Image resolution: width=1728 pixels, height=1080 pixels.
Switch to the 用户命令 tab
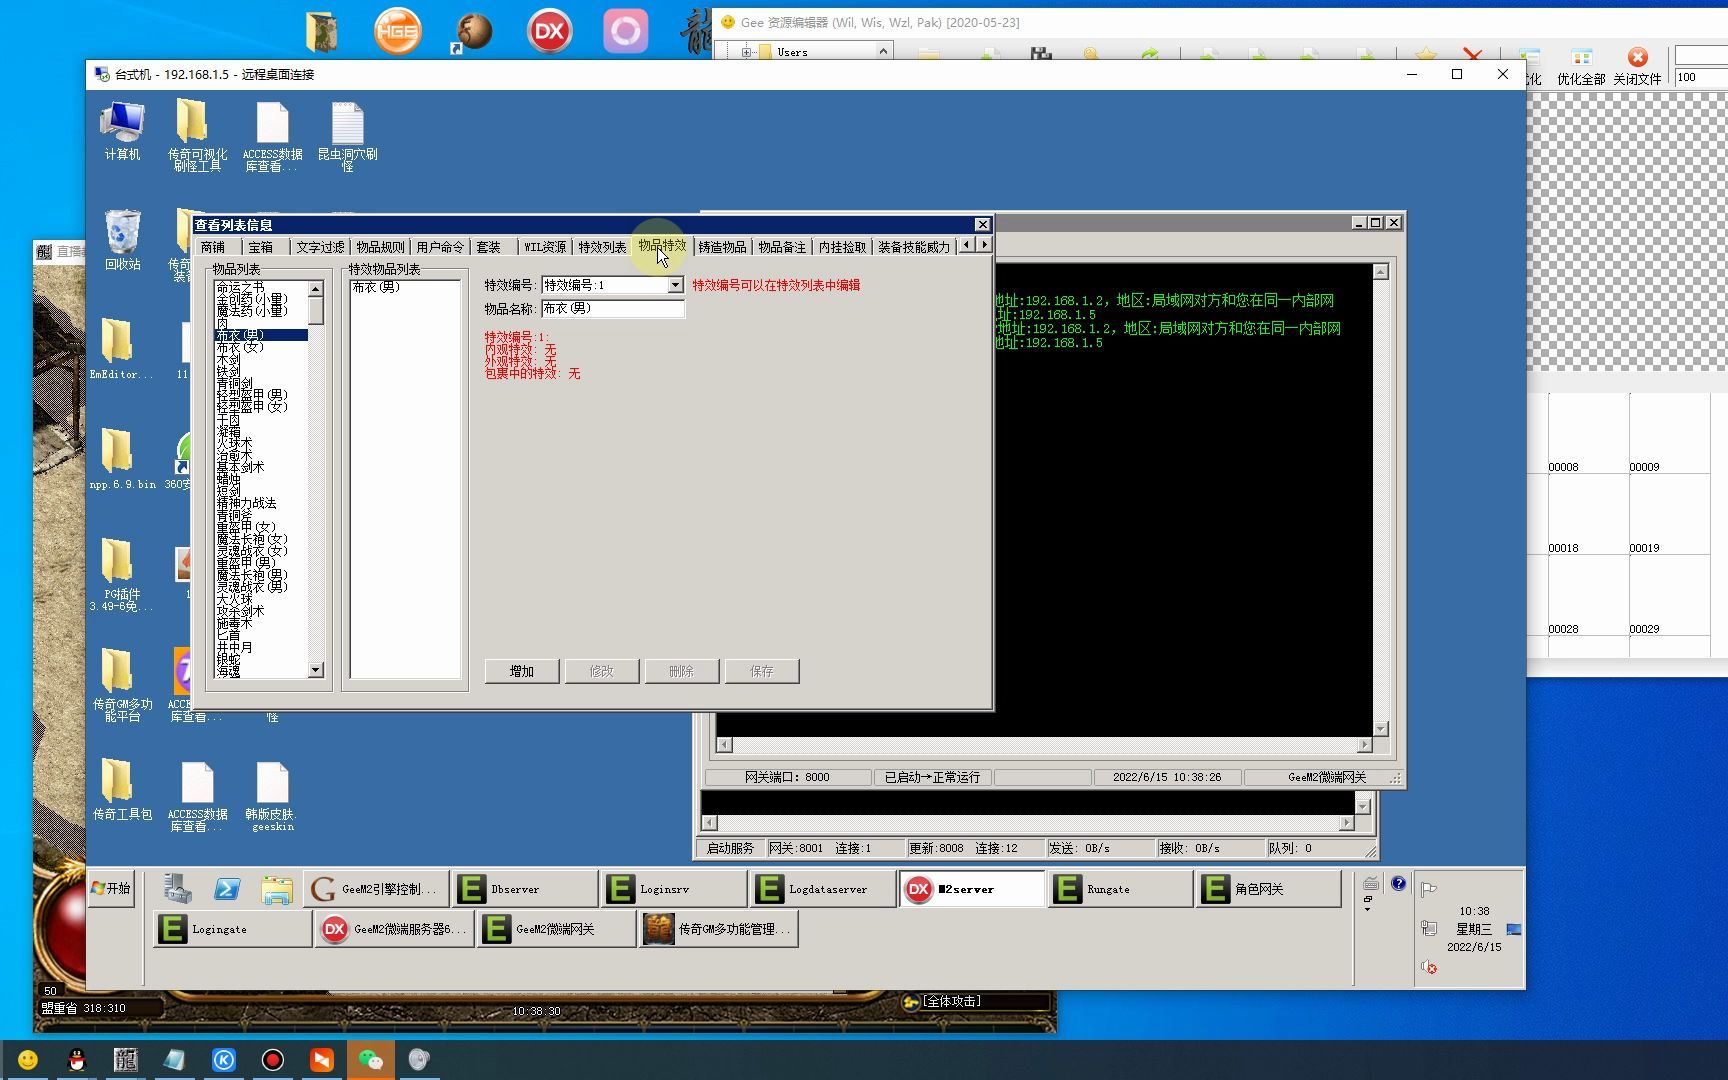[x=440, y=247]
